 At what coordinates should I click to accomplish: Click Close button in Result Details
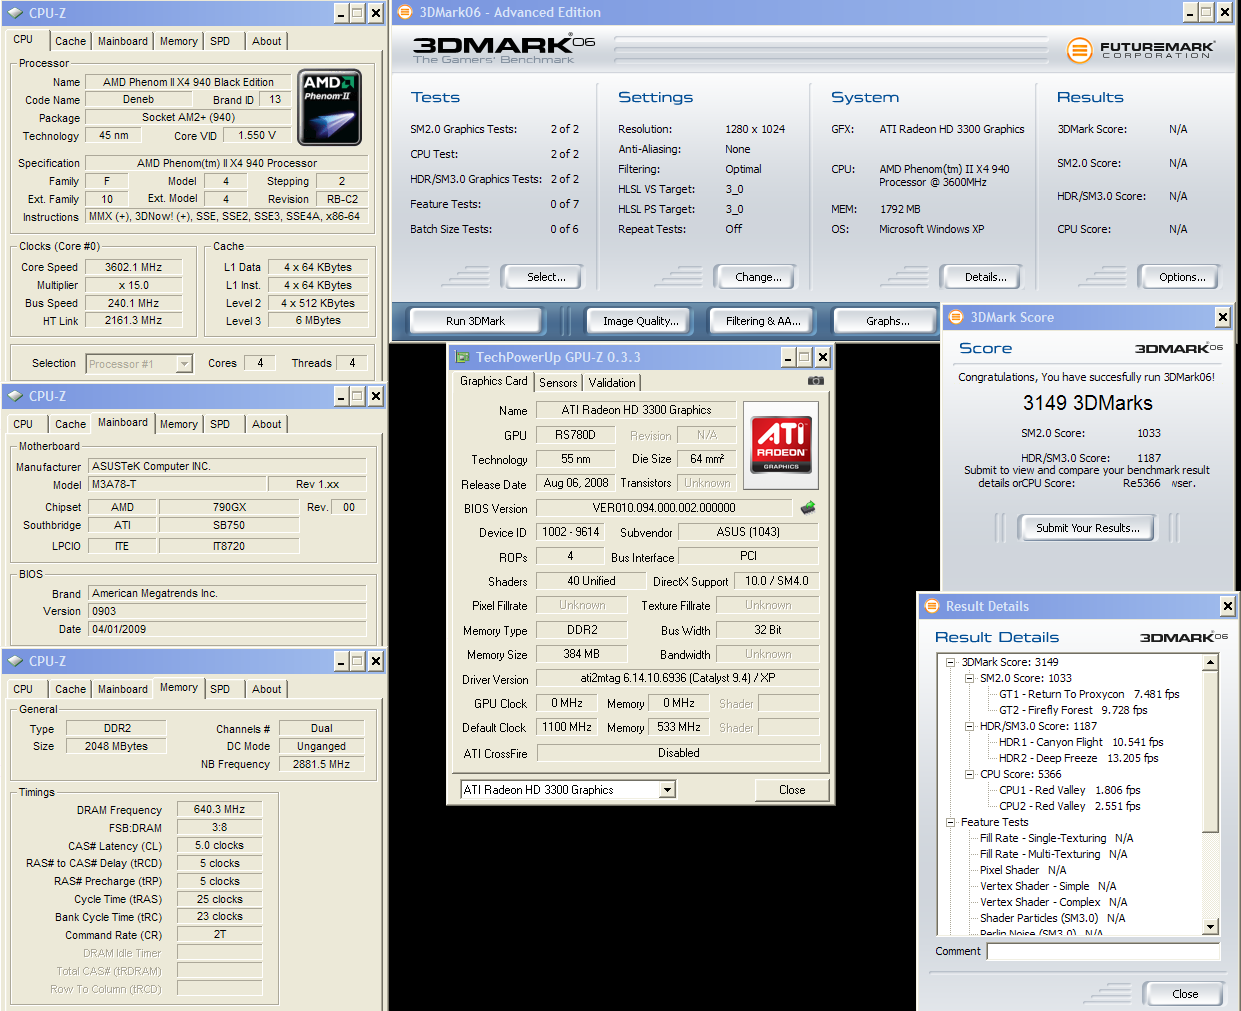(1185, 994)
